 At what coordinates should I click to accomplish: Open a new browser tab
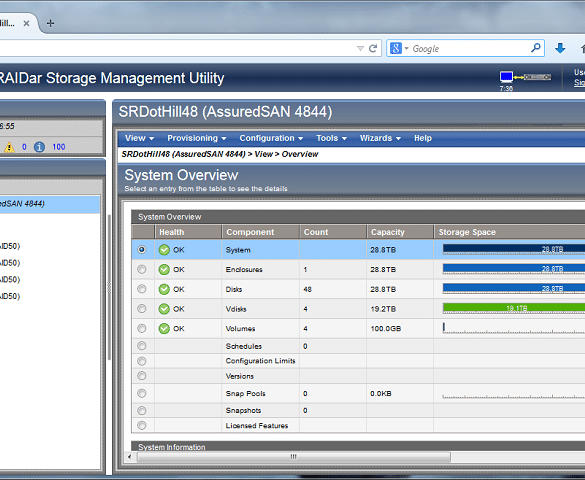[x=50, y=23]
